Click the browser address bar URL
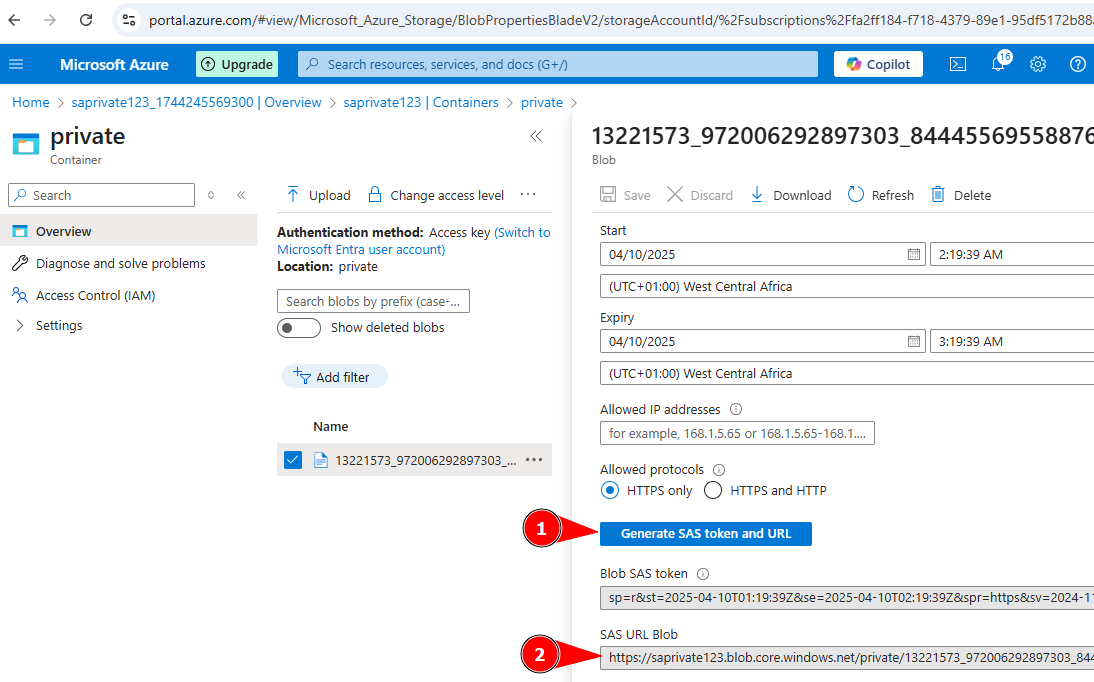 [621, 20]
